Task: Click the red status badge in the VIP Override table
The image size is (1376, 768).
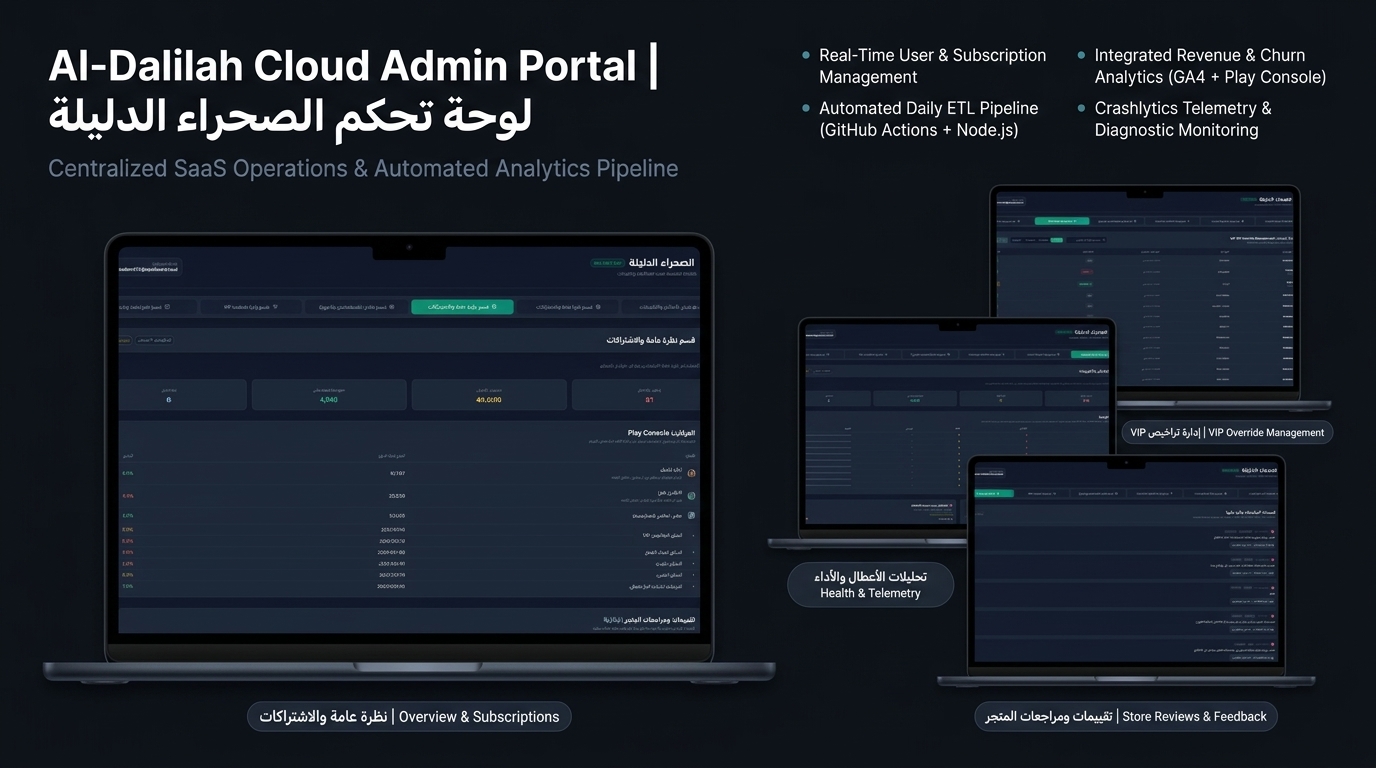Action: point(1085,271)
